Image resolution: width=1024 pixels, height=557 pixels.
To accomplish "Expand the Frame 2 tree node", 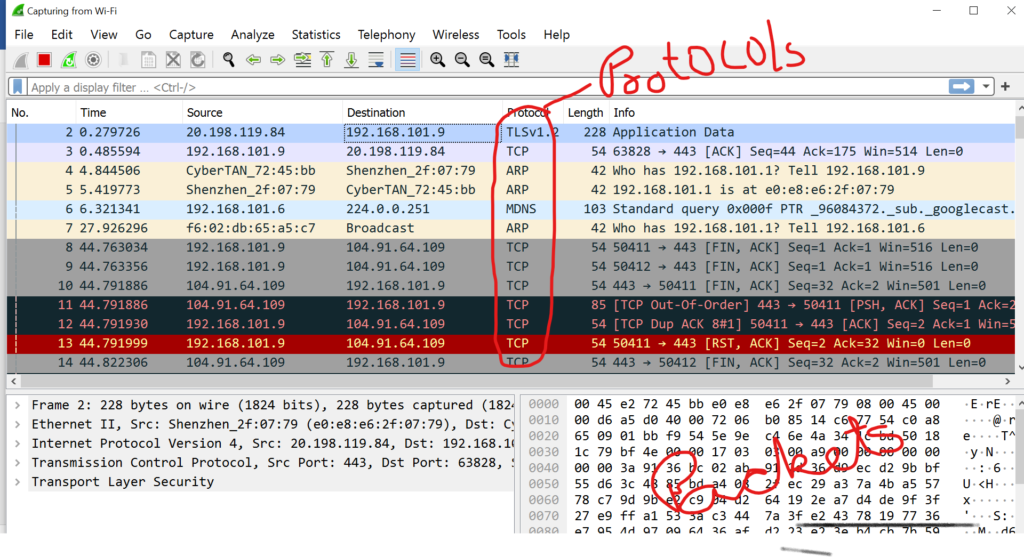I will pos(18,406).
